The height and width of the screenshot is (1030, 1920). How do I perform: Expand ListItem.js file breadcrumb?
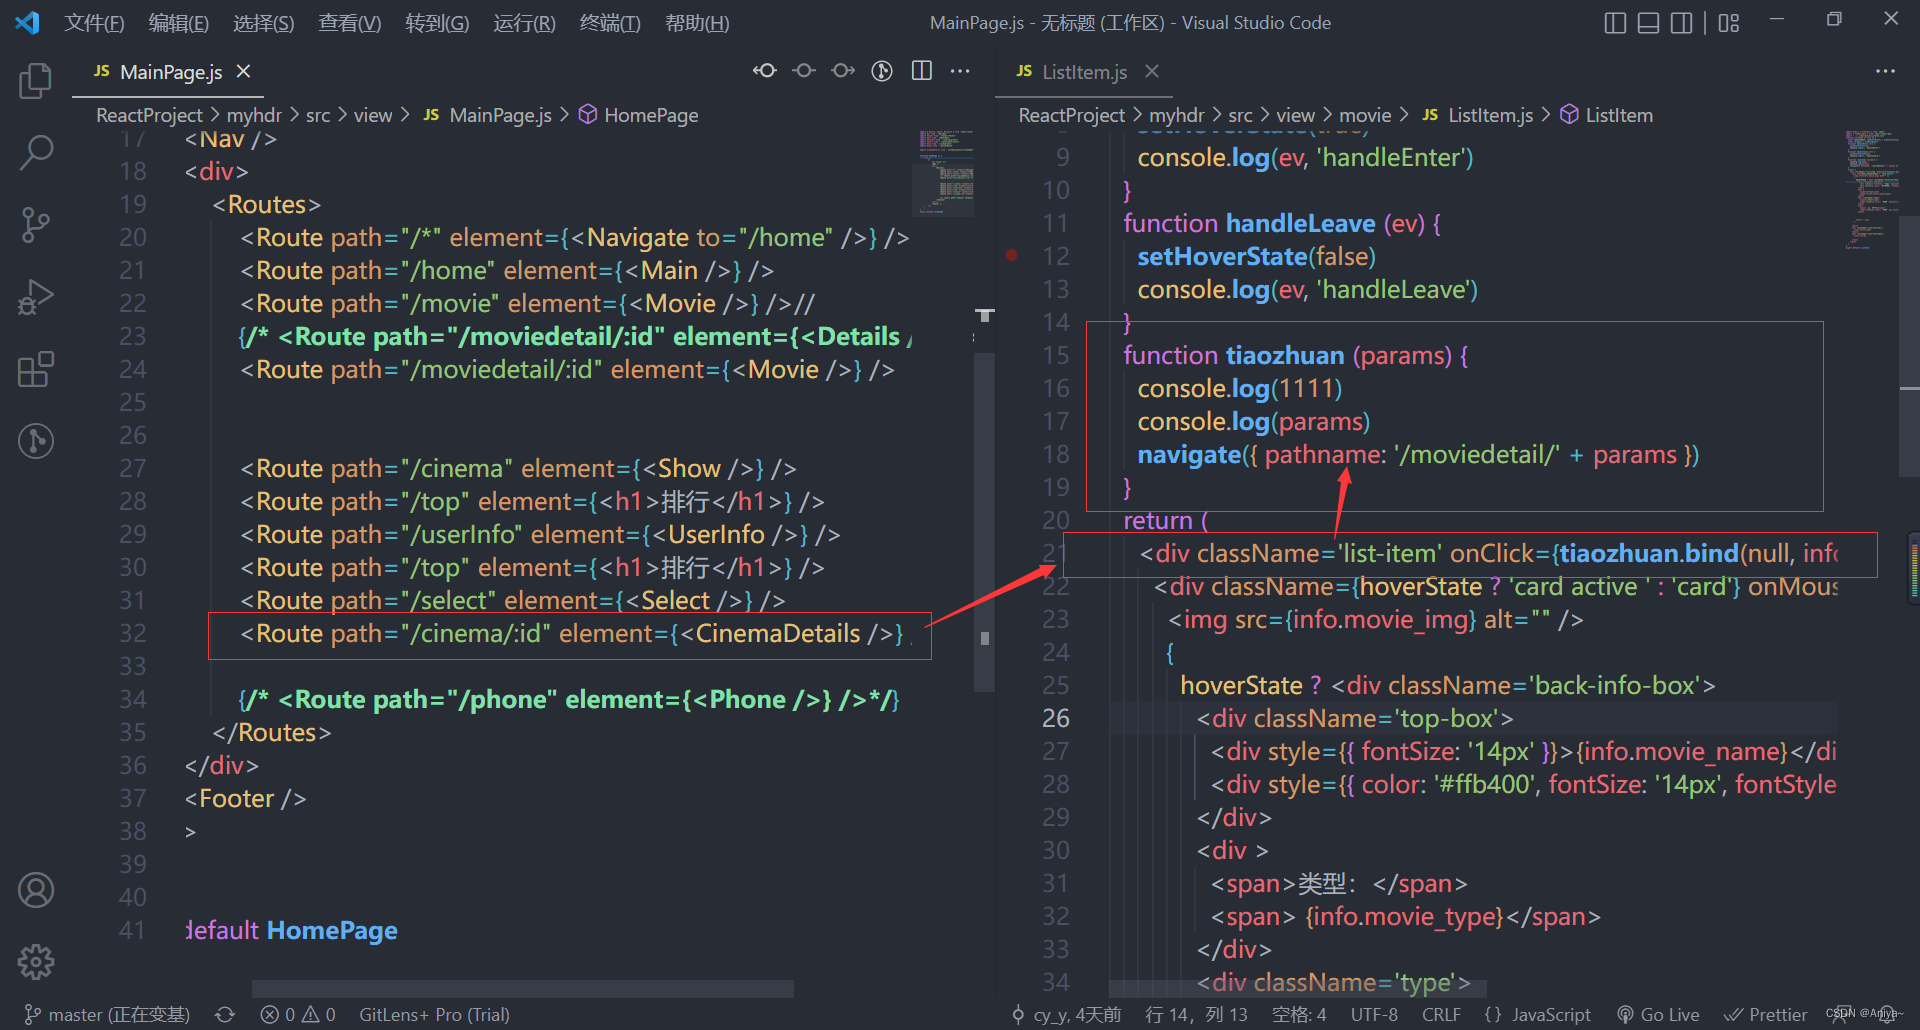[x=1478, y=115]
